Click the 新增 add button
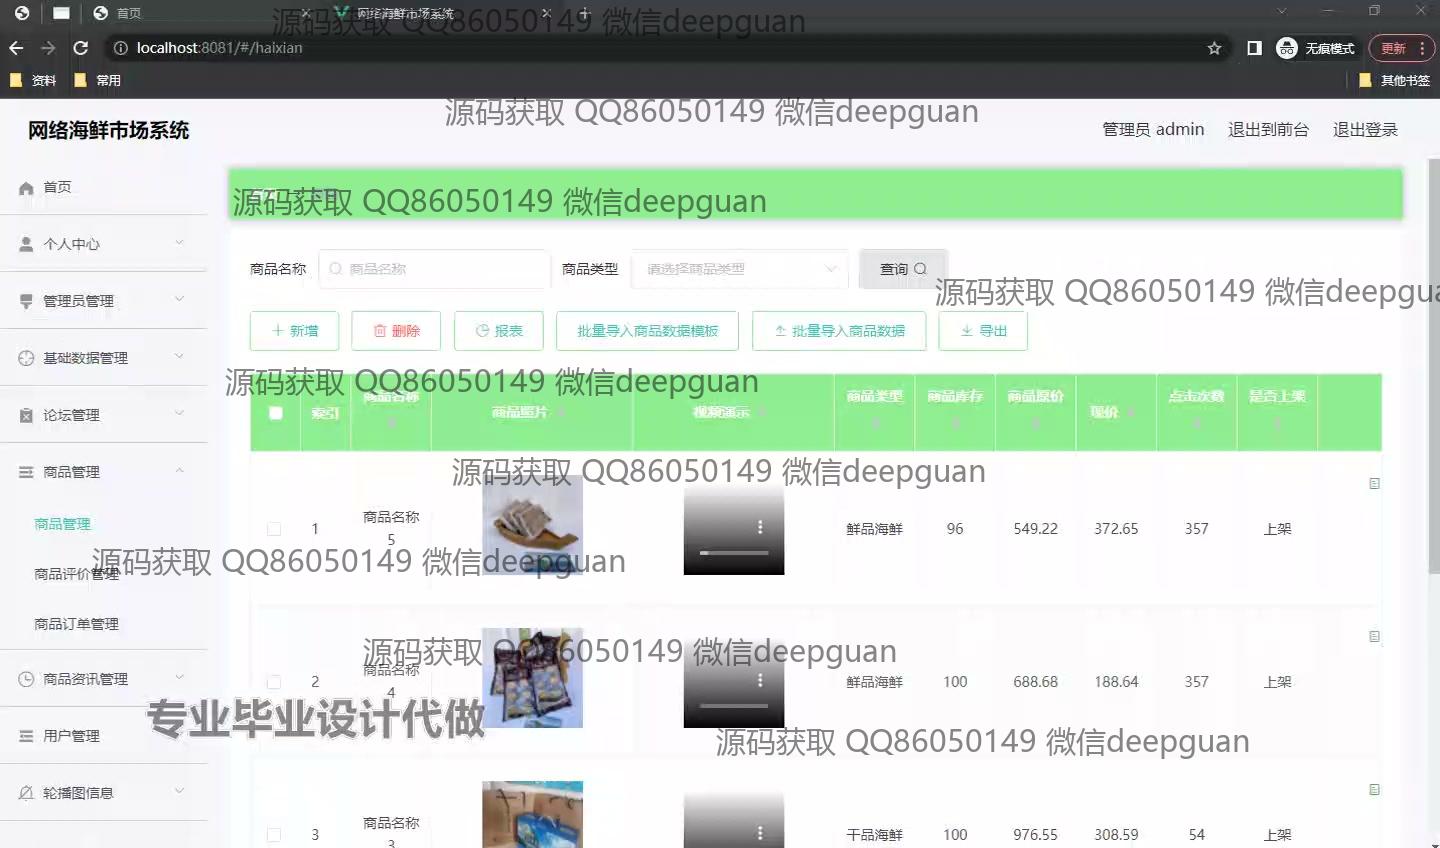 tap(294, 331)
